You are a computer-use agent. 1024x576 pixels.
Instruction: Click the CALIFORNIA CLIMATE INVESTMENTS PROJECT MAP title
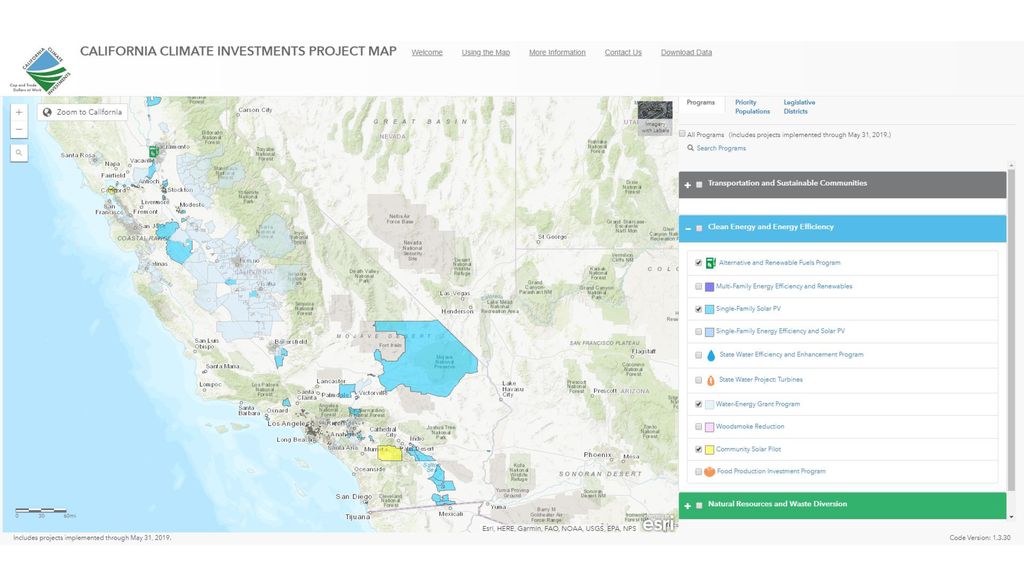point(238,52)
